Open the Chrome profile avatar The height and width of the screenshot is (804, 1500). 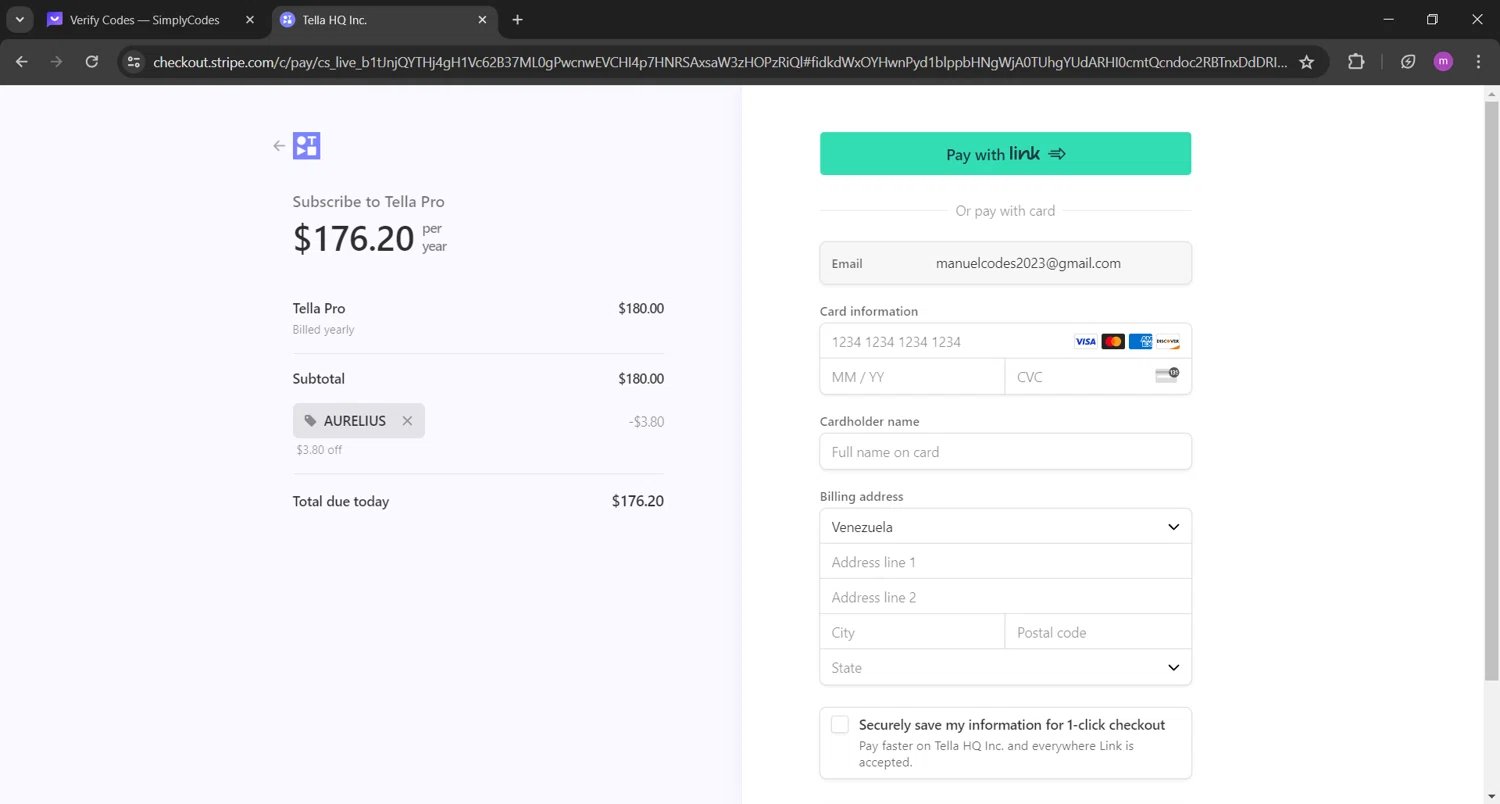point(1443,62)
